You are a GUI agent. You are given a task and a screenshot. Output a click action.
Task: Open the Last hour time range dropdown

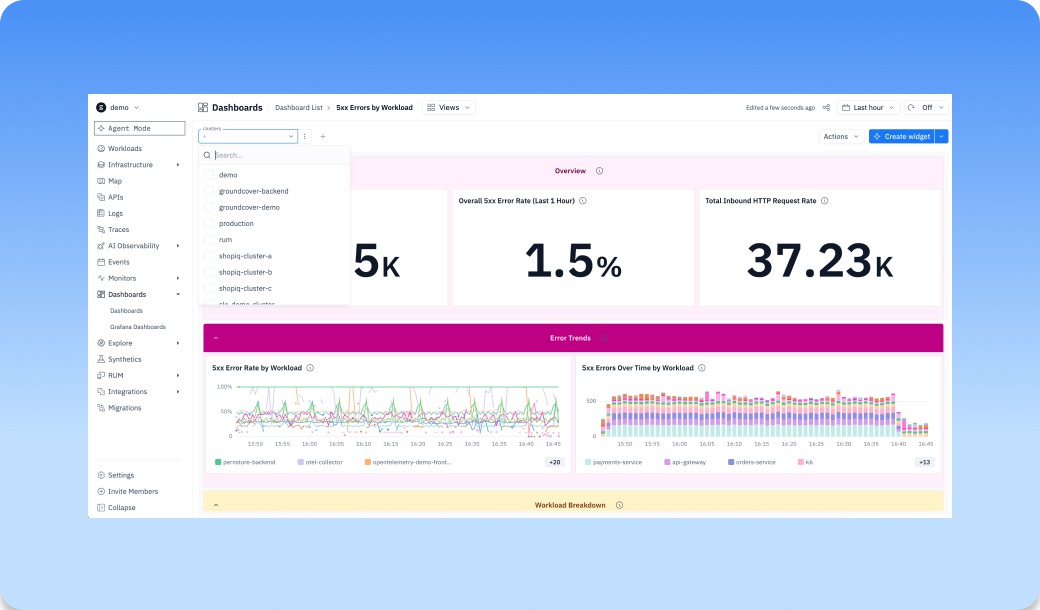868,107
